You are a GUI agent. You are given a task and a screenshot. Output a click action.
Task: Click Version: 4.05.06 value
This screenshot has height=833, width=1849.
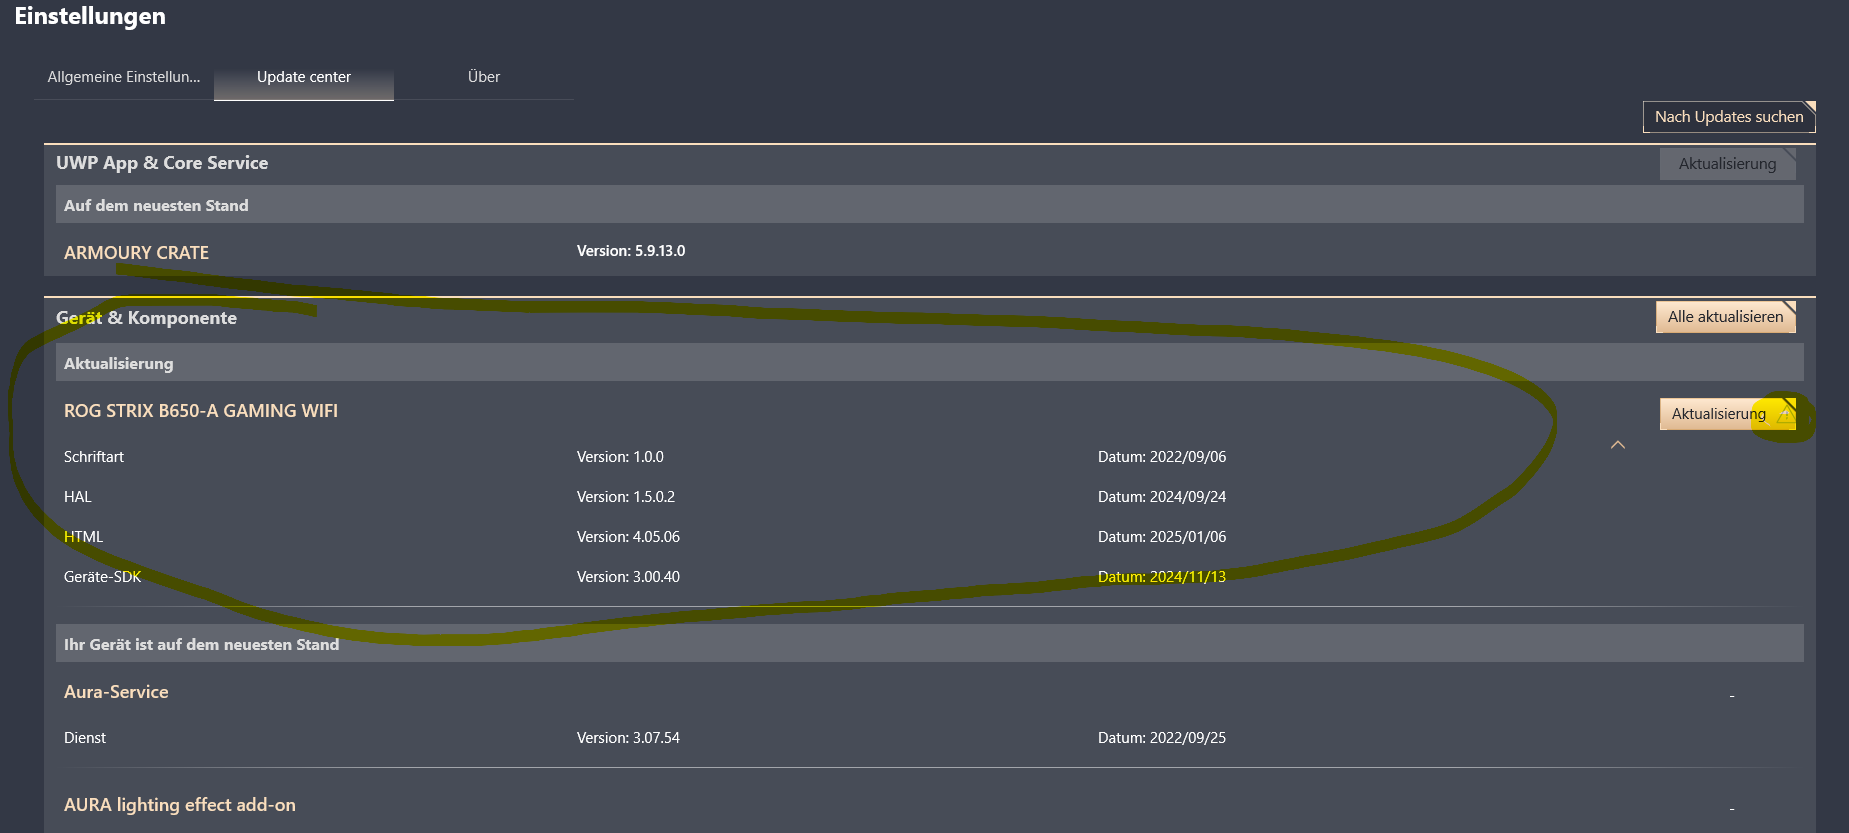point(628,537)
